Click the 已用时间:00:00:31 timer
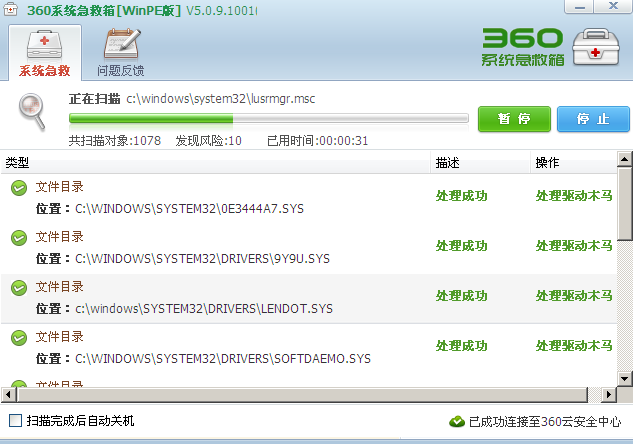 318,140
